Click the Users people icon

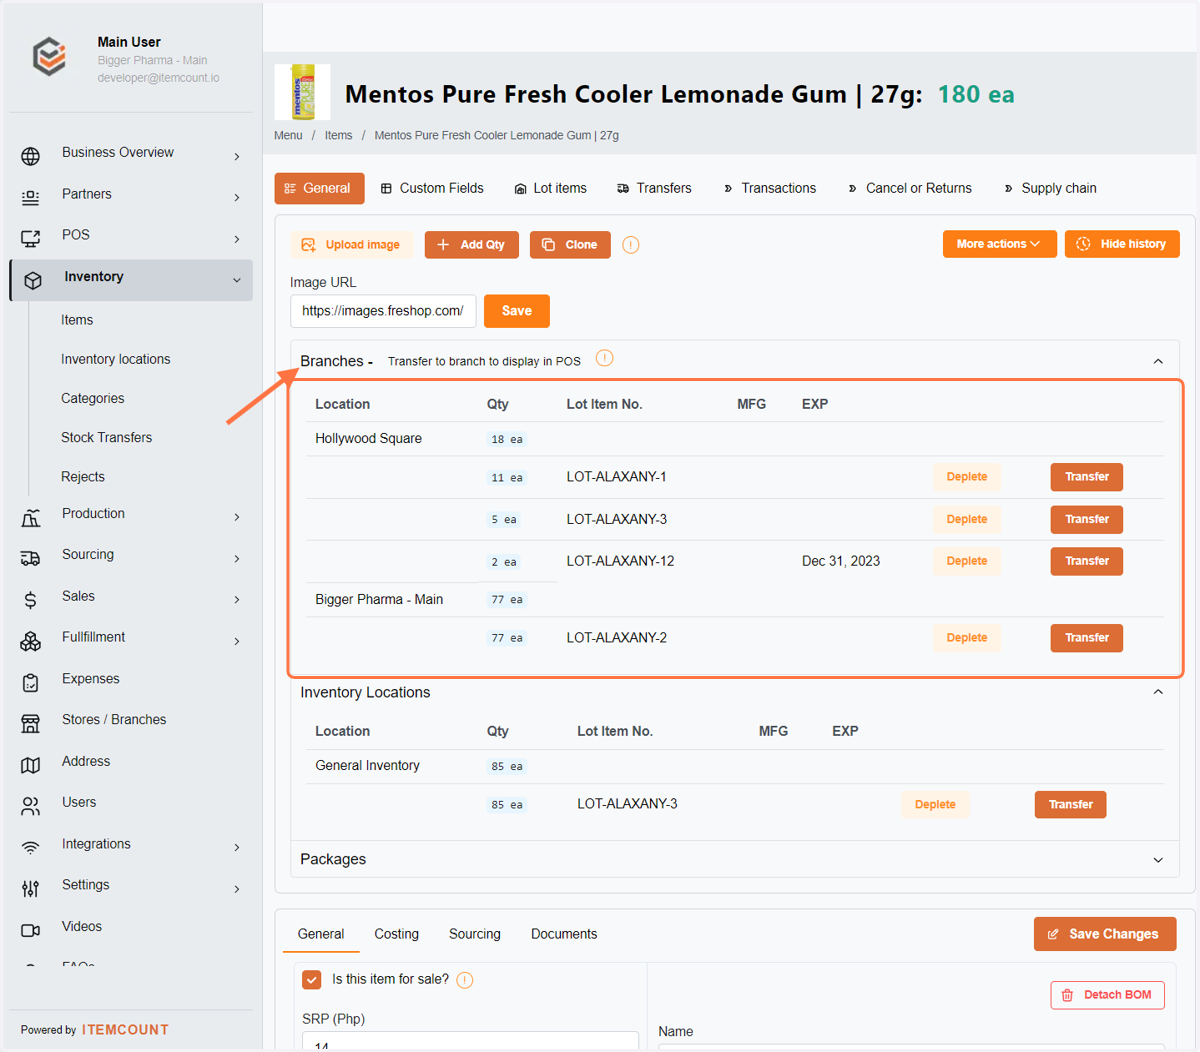tap(31, 806)
